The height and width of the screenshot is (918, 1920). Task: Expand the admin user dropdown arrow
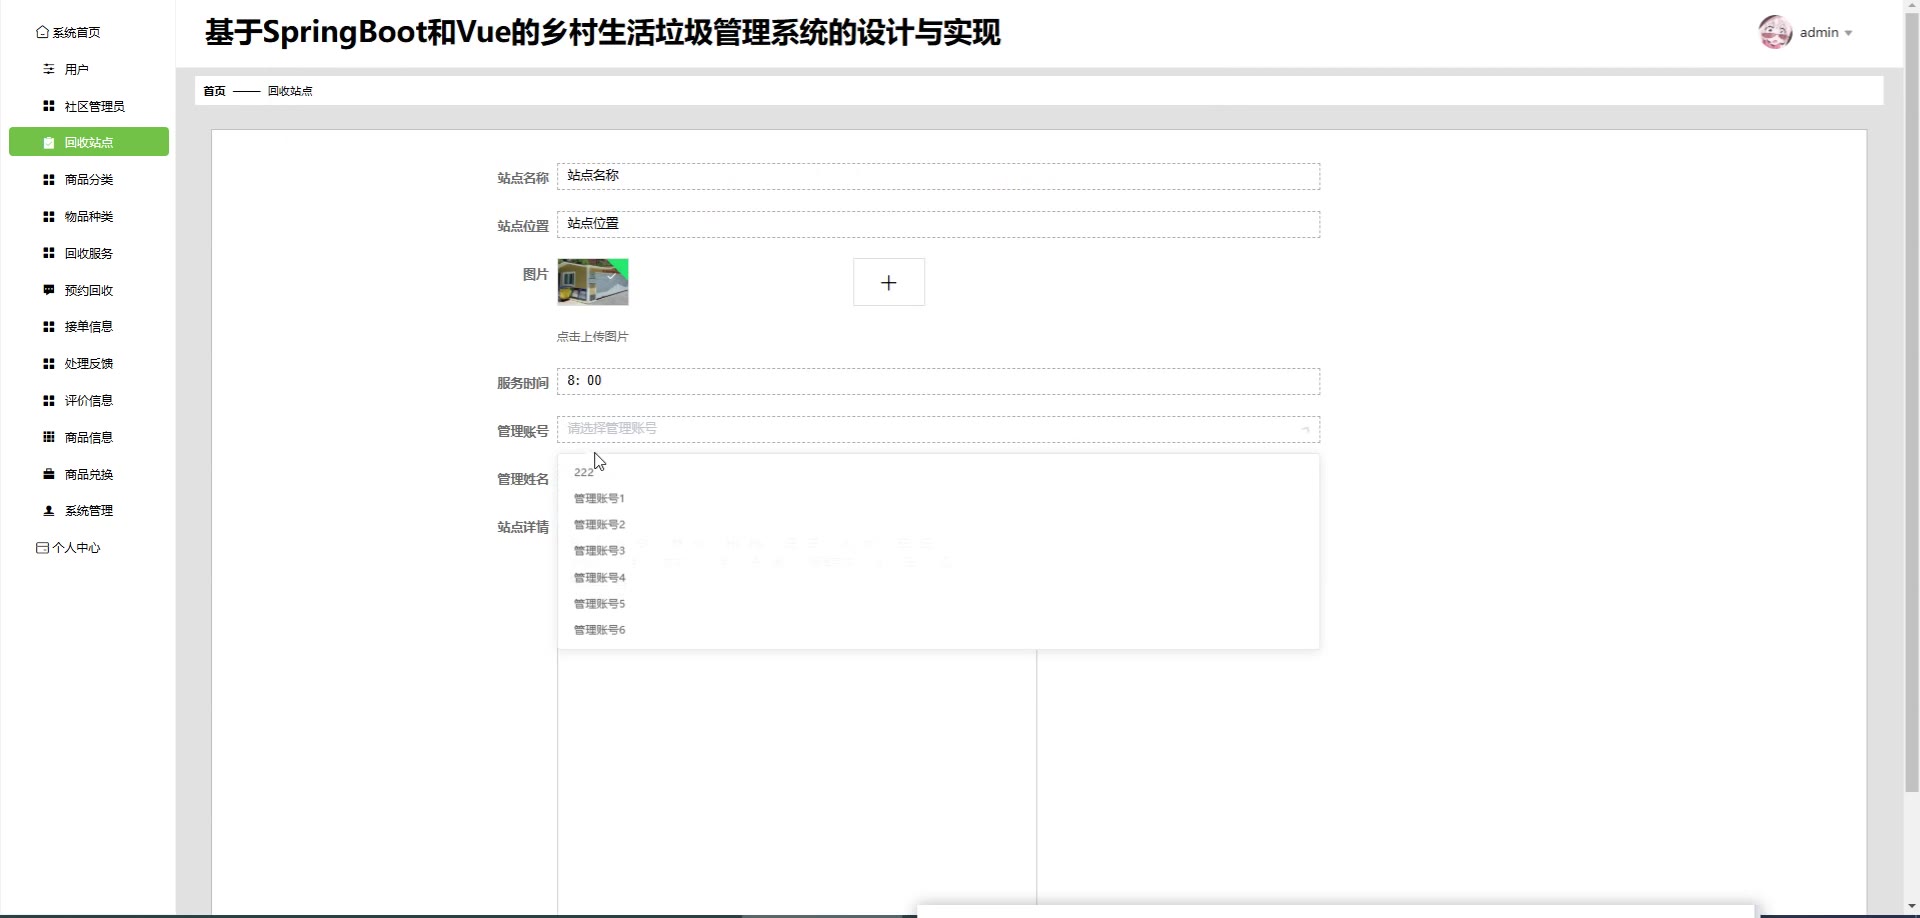1848,33
